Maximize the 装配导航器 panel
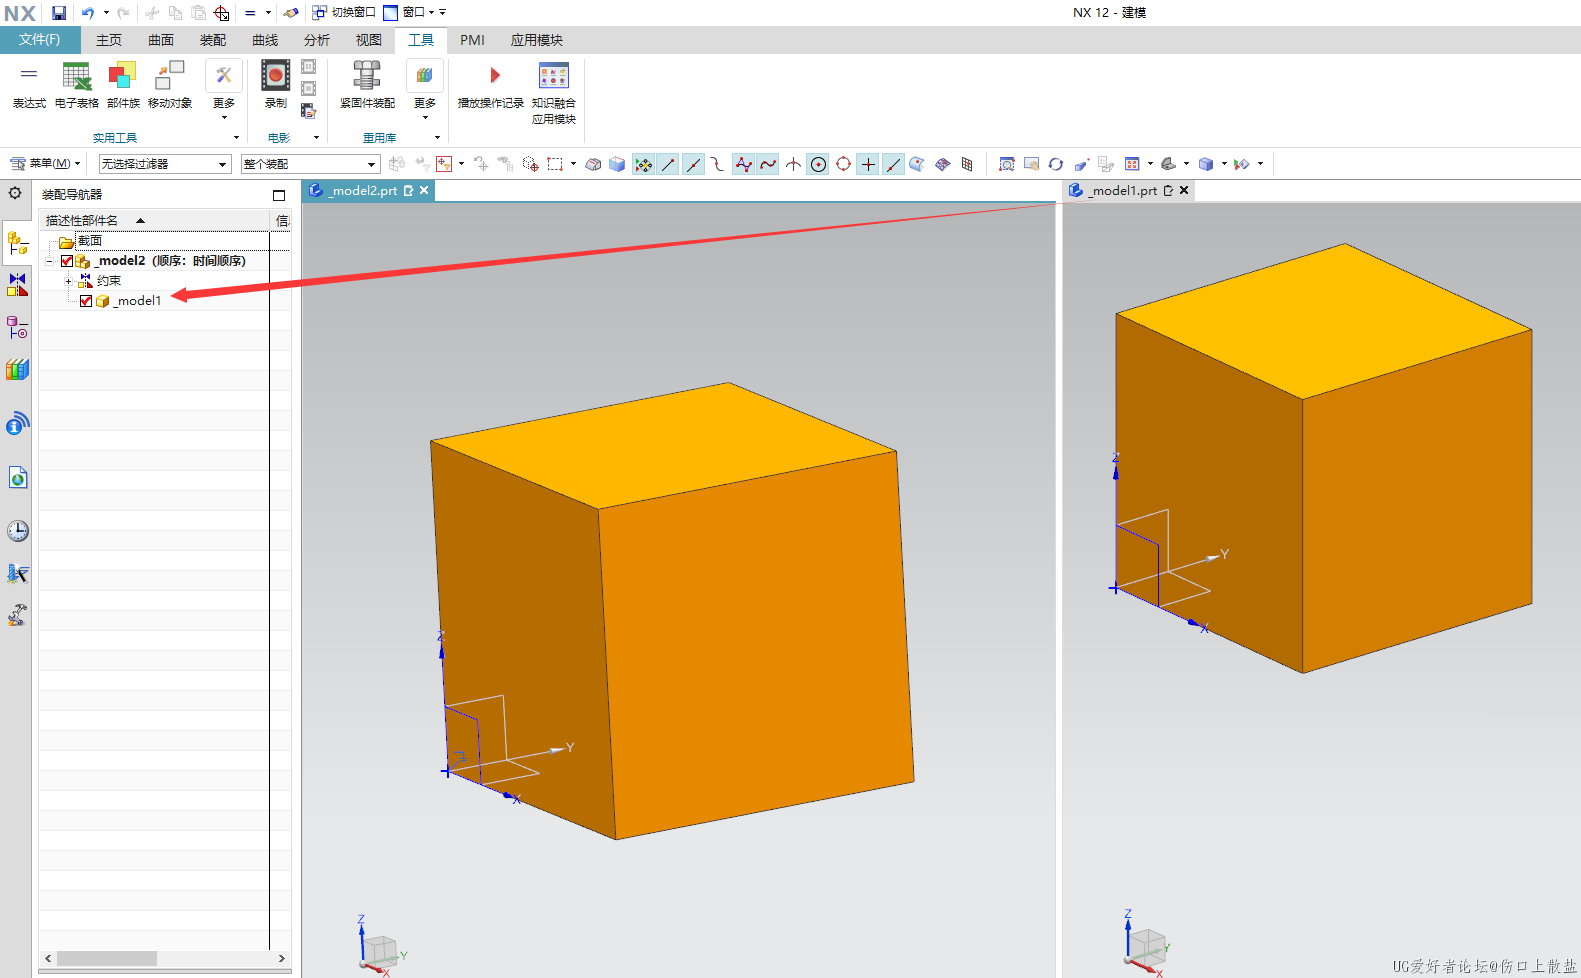This screenshot has height=978, width=1581. pyautogui.click(x=279, y=195)
